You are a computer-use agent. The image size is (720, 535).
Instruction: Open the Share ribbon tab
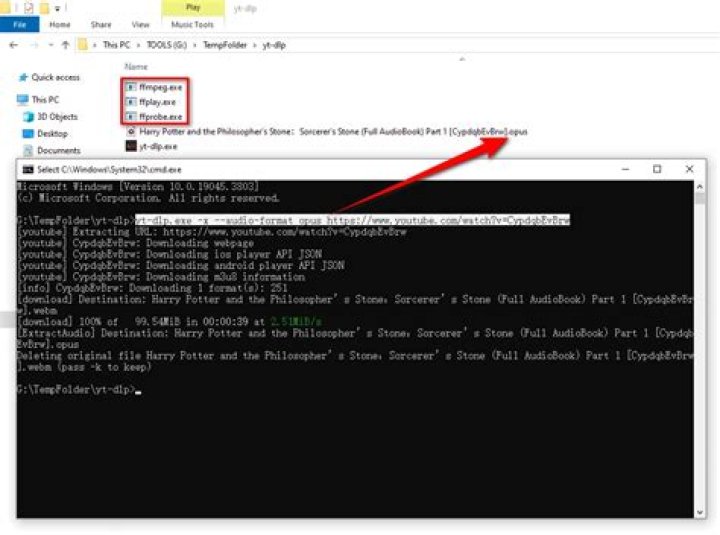point(101,24)
